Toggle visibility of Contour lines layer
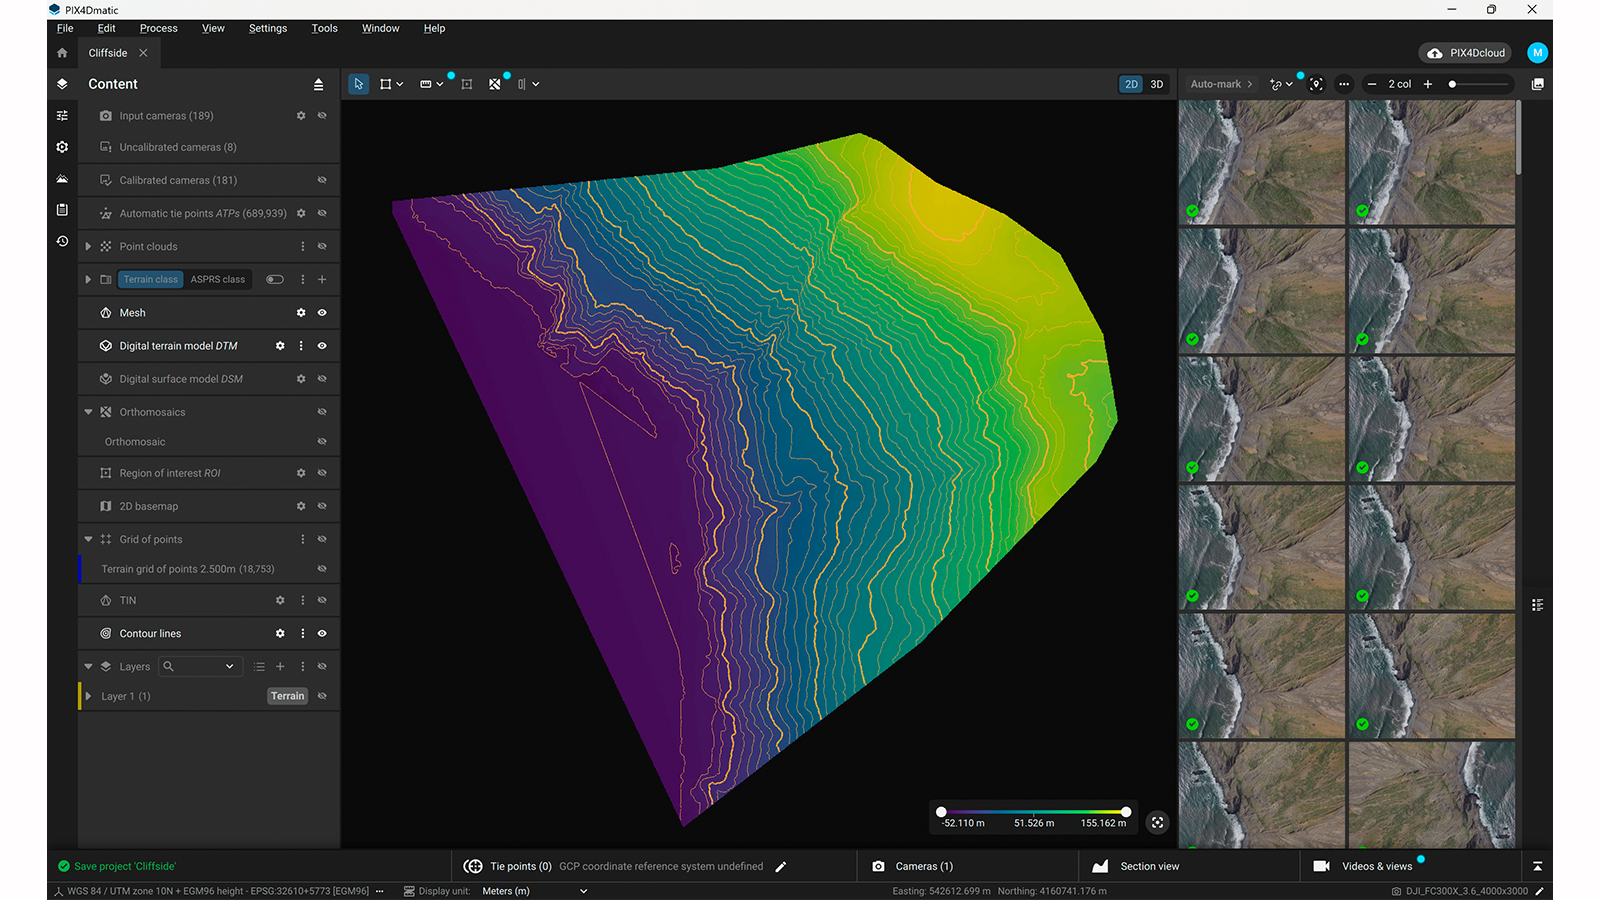Image resolution: width=1600 pixels, height=900 pixels. [x=322, y=634]
